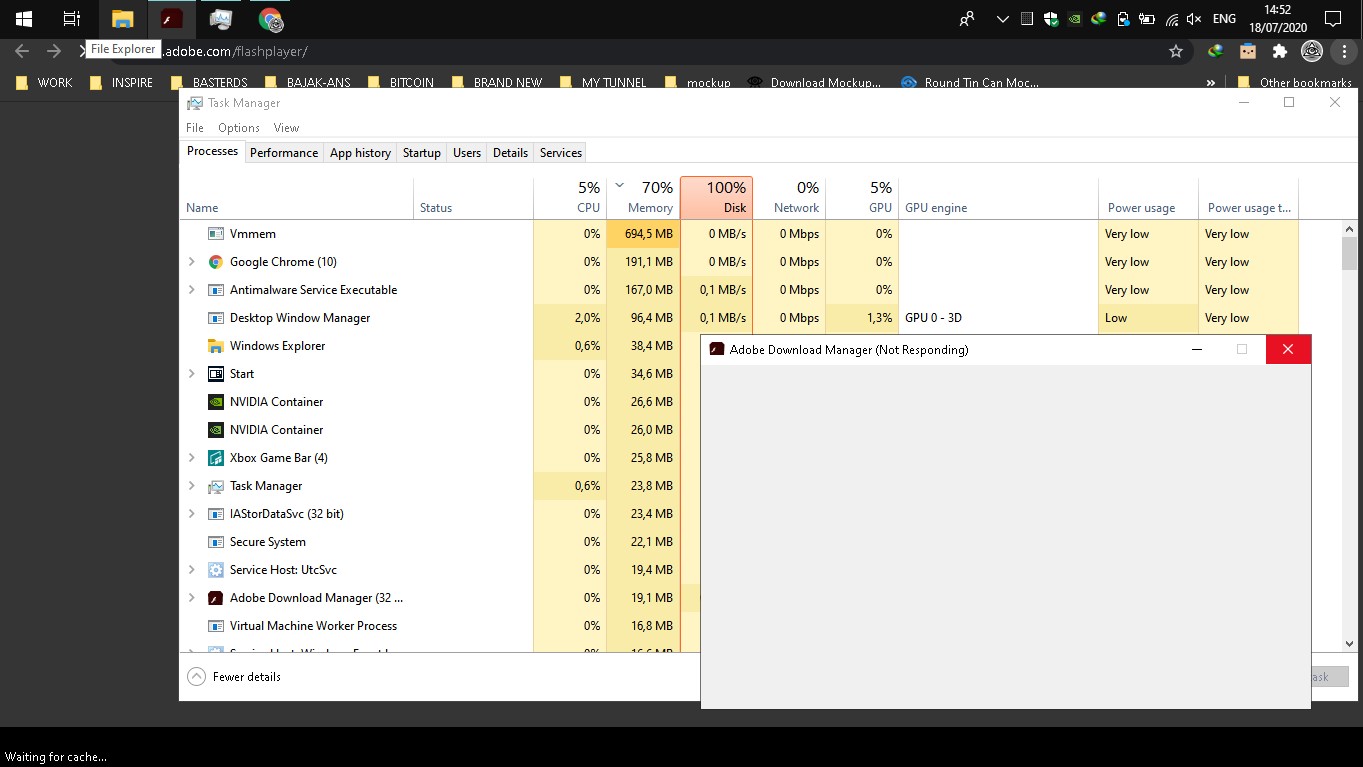
Task: Open the Chrome Extensions puzzle icon
Action: tap(1280, 51)
